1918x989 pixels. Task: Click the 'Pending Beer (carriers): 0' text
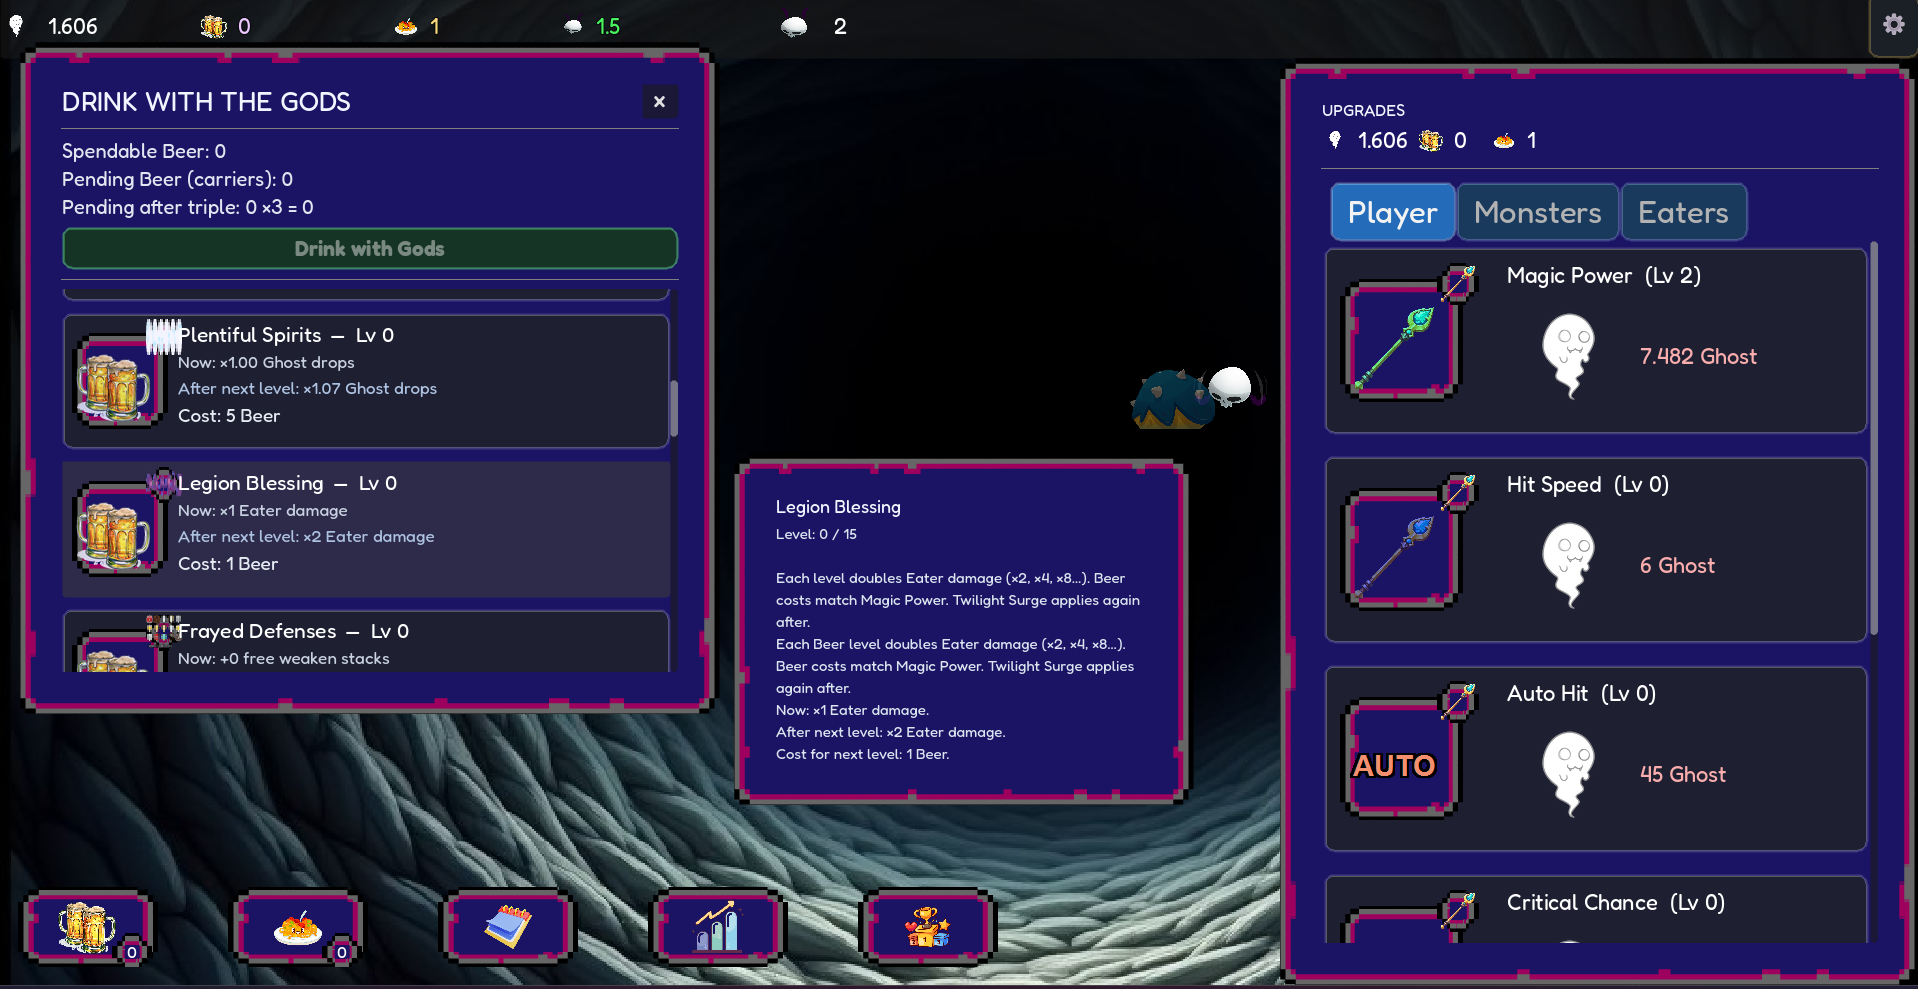(177, 179)
